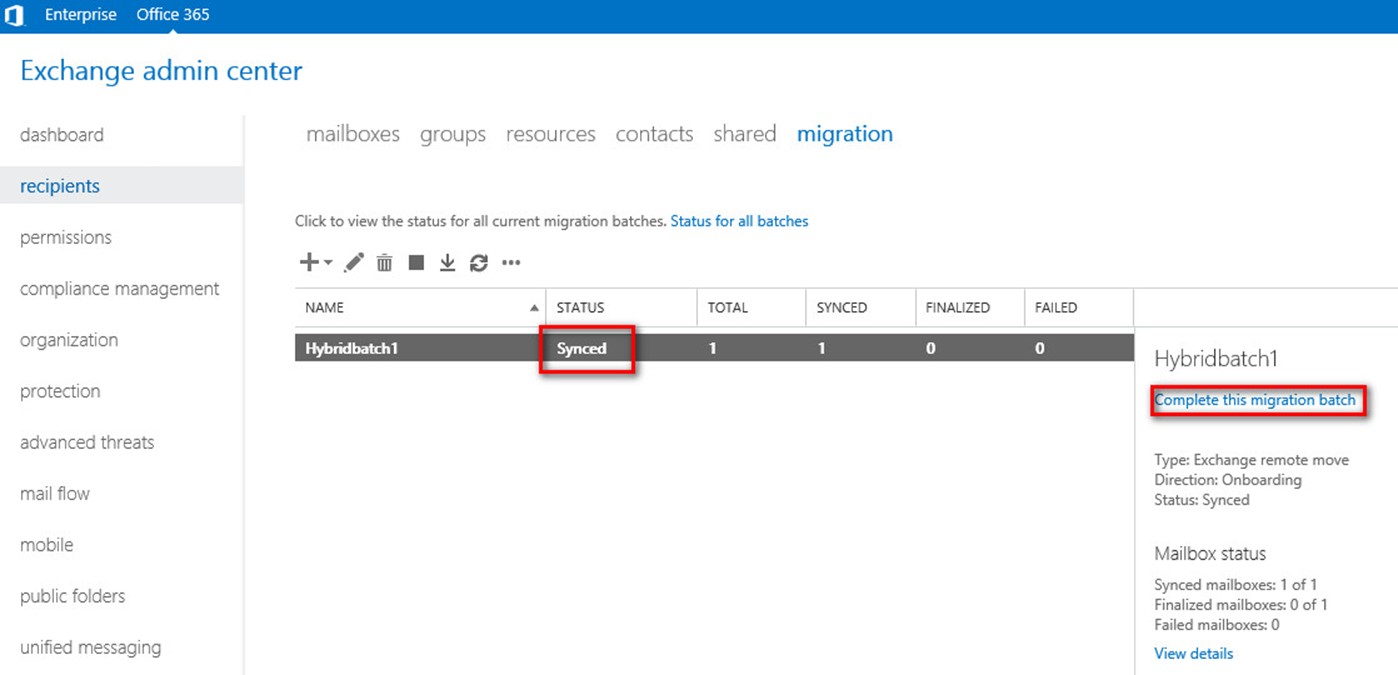Screen dimensions: 1398x675
Task: Open organization in the sidebar
Action: click(69, 340)
